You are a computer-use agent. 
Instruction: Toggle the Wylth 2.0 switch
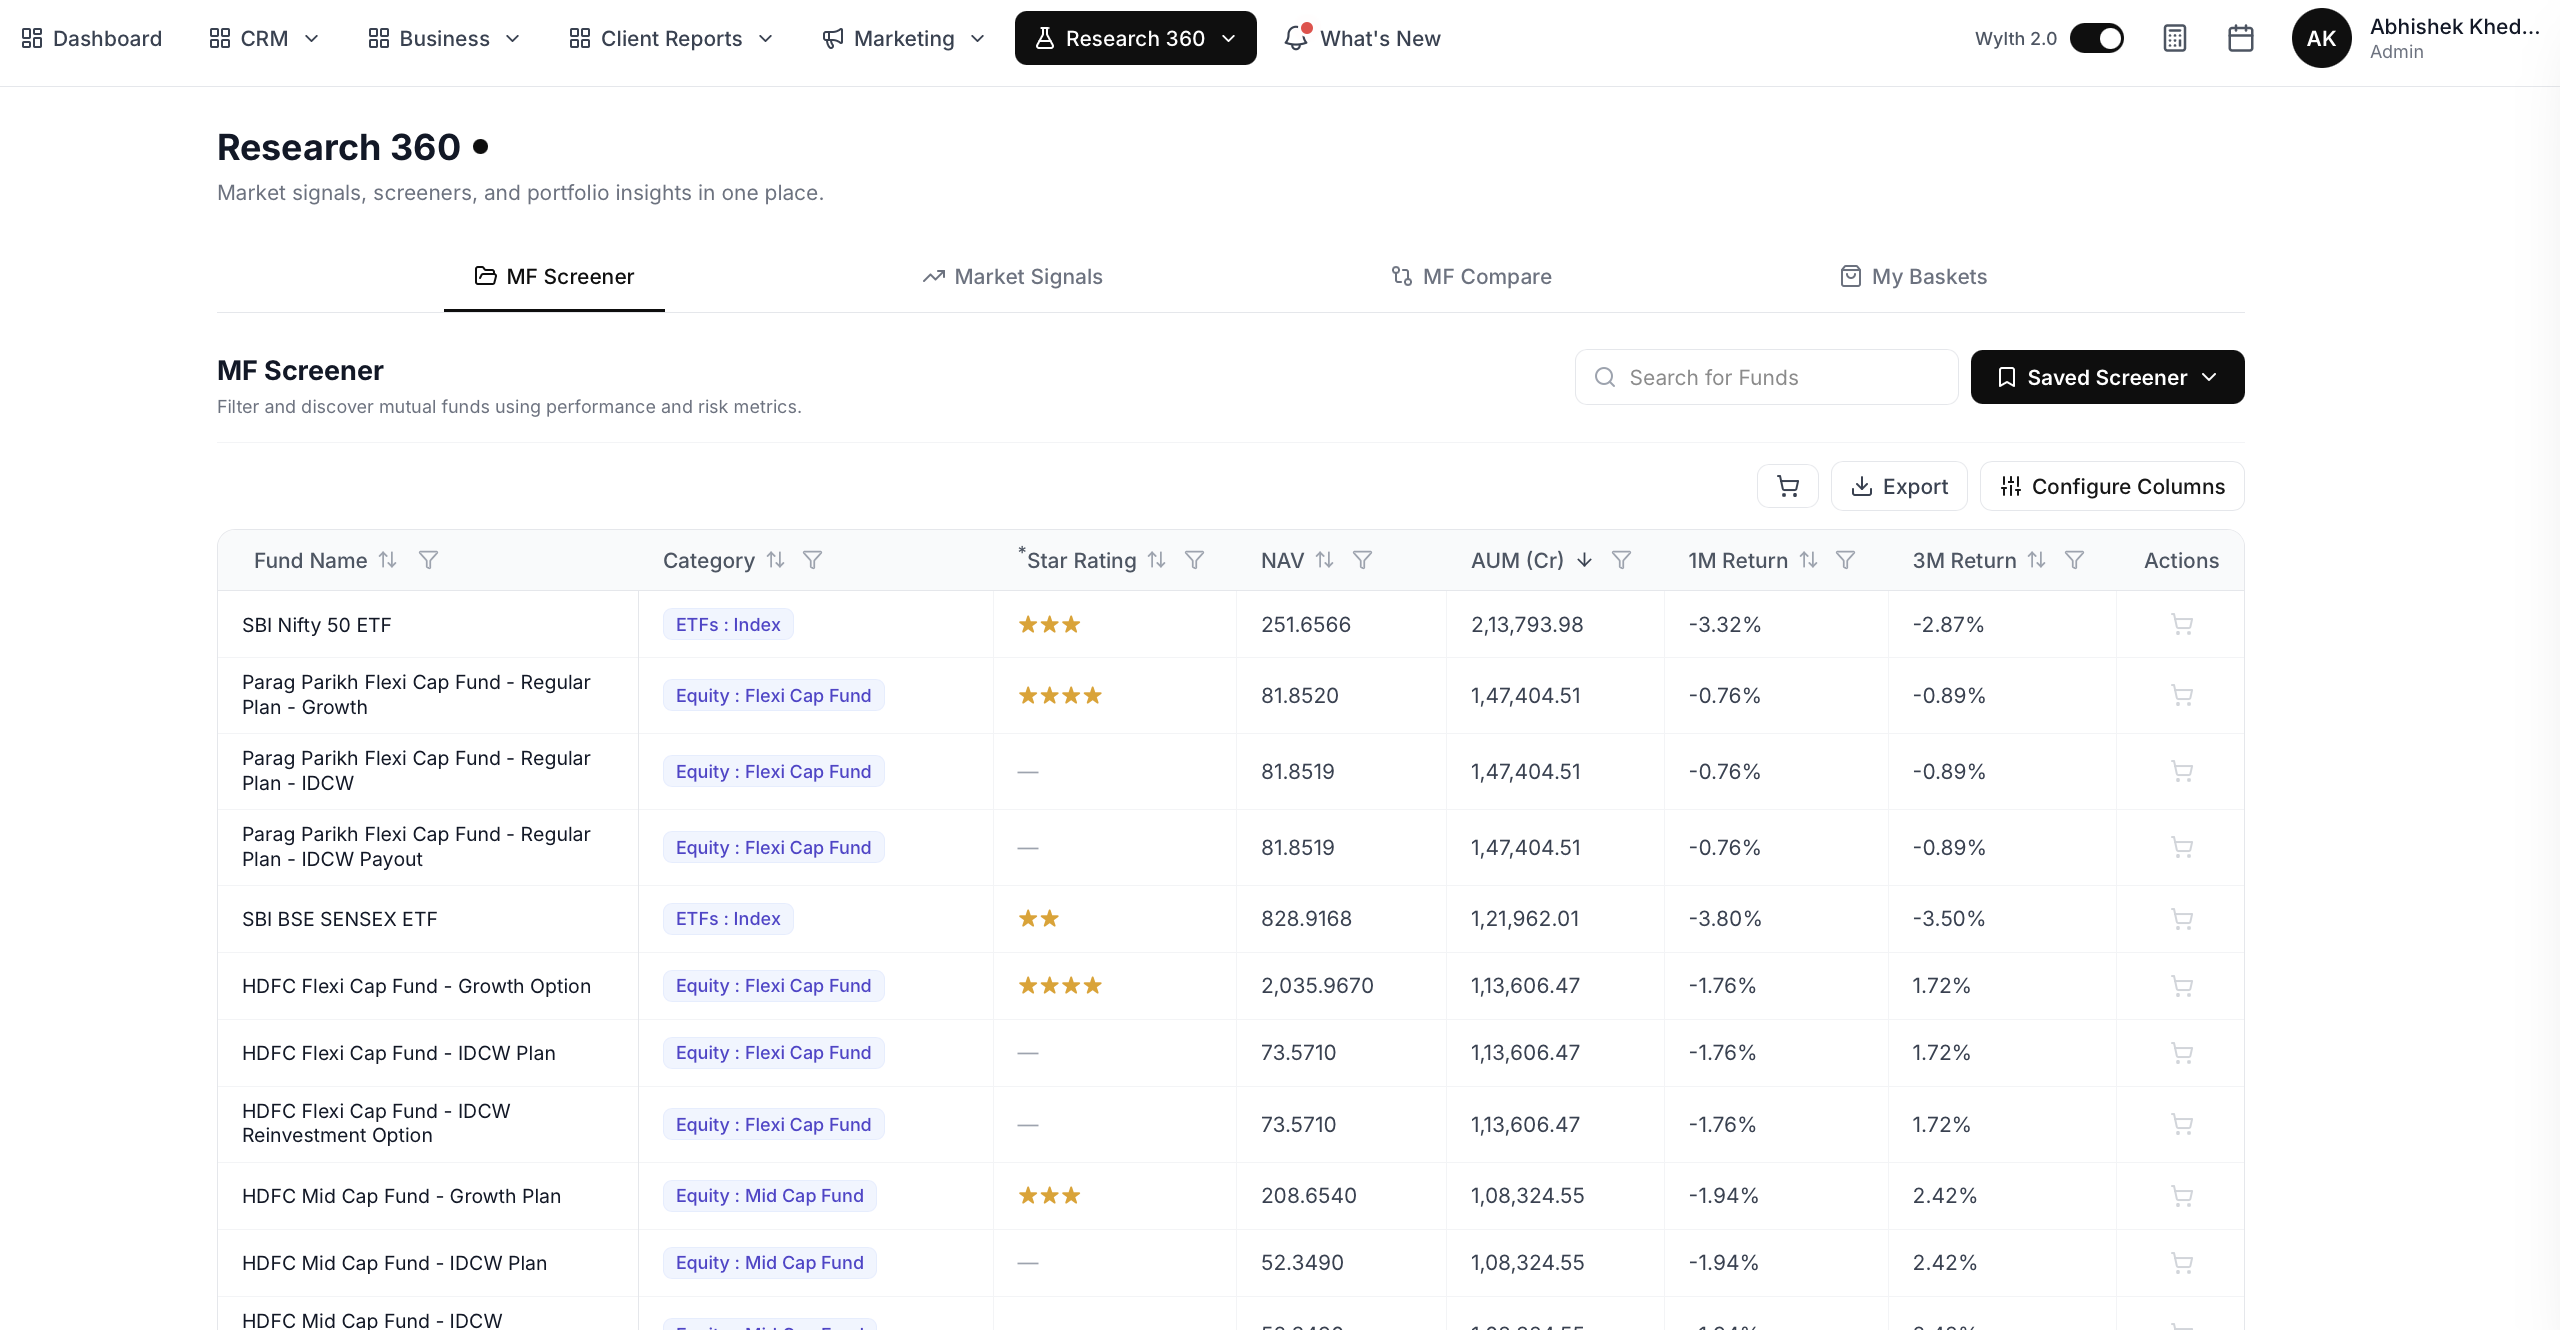(x=2097, y=38)
